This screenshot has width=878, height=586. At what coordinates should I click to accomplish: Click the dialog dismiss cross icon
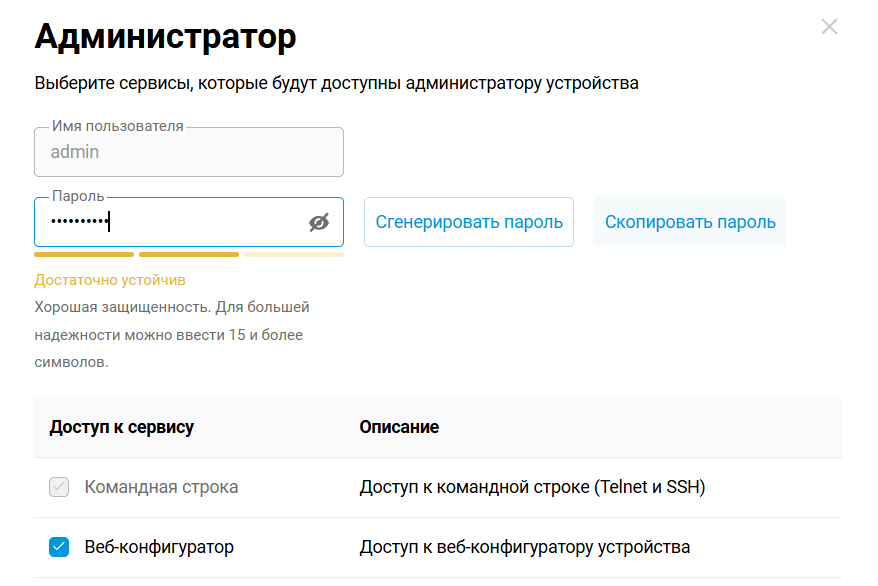click(x=829, y=27)
